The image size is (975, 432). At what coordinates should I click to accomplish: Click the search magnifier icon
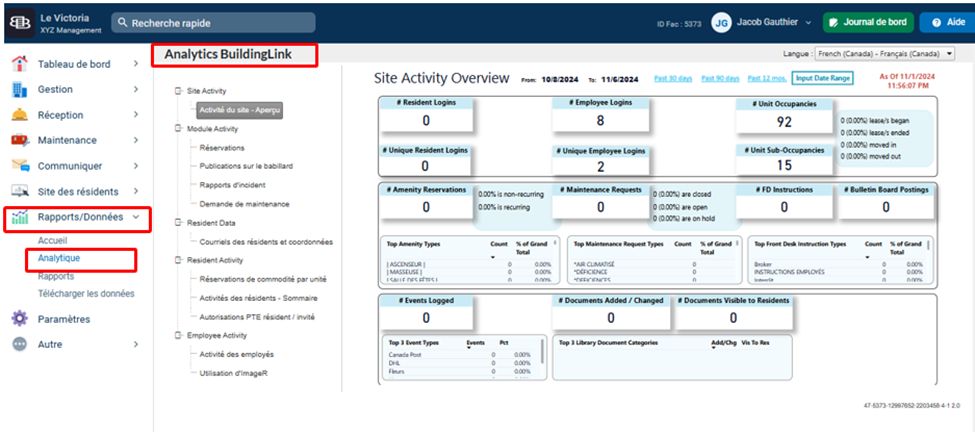click(x=122, y=23)
